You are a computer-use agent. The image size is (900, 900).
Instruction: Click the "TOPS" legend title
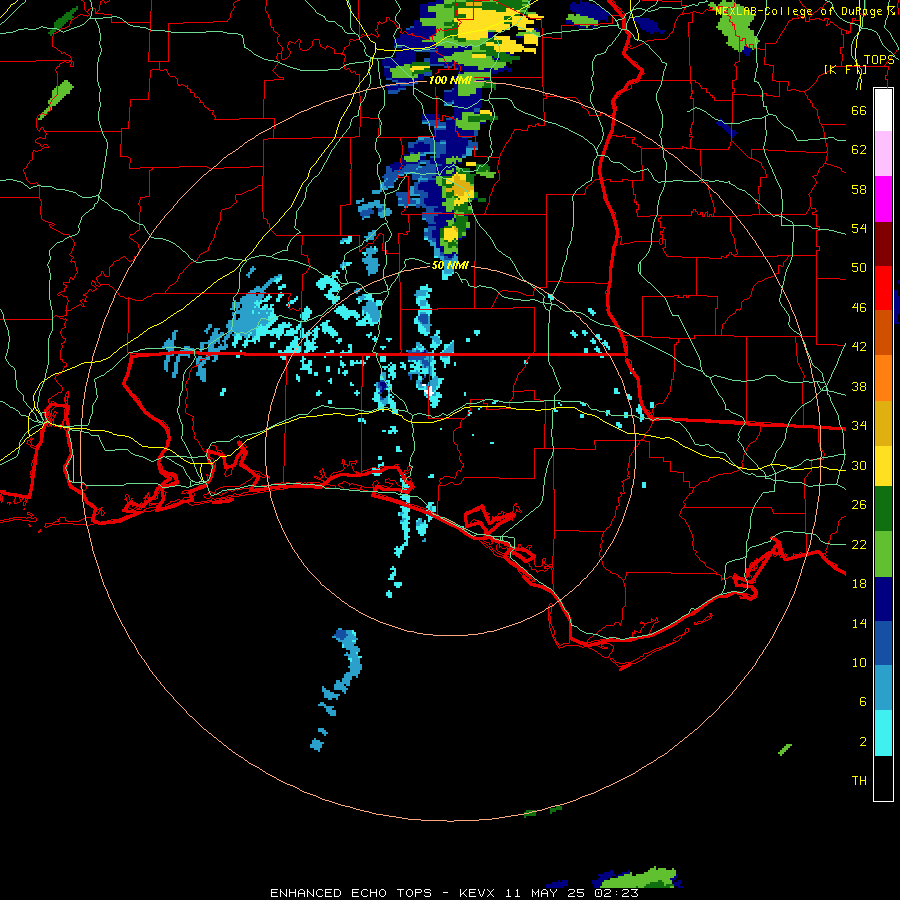click(879, 60)
